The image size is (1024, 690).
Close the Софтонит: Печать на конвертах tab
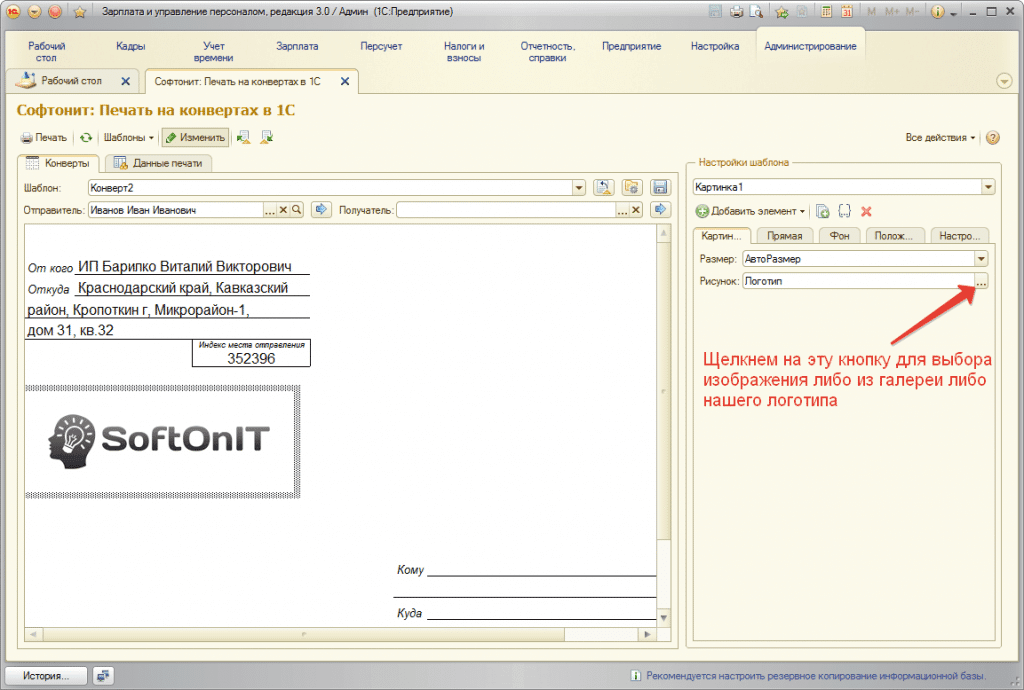click(345, 82)
